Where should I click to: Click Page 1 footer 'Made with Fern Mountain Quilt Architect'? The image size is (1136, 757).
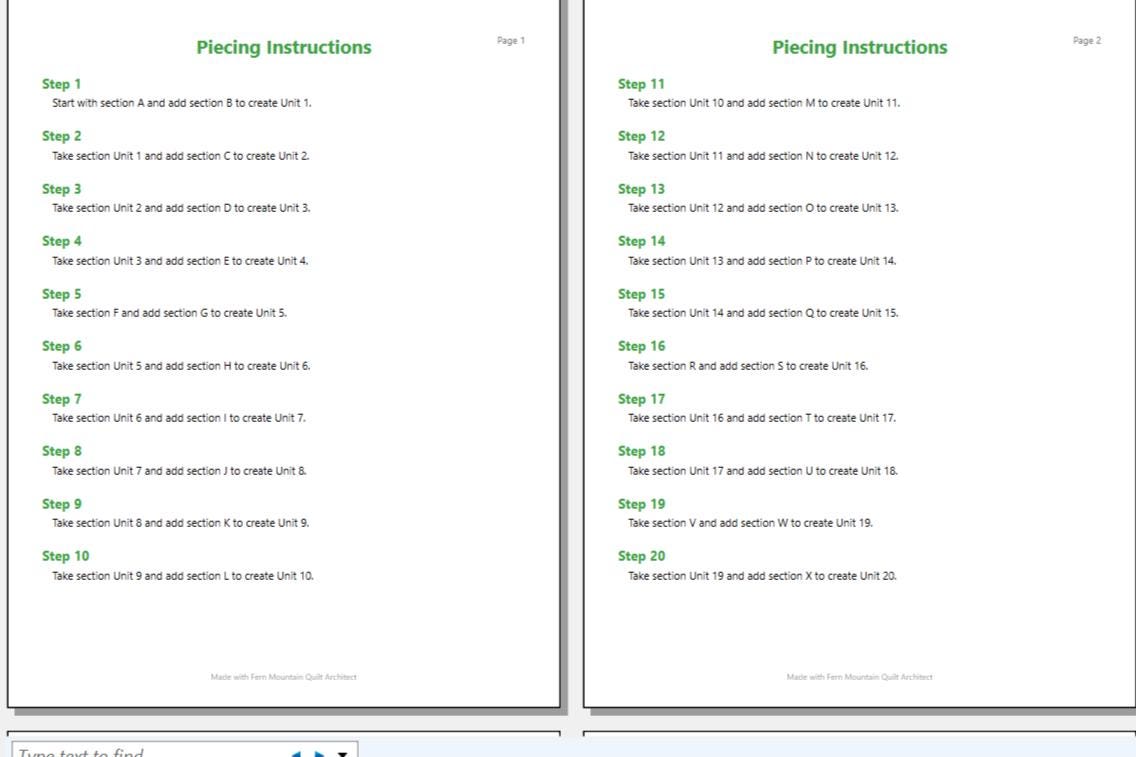point(284,677)
